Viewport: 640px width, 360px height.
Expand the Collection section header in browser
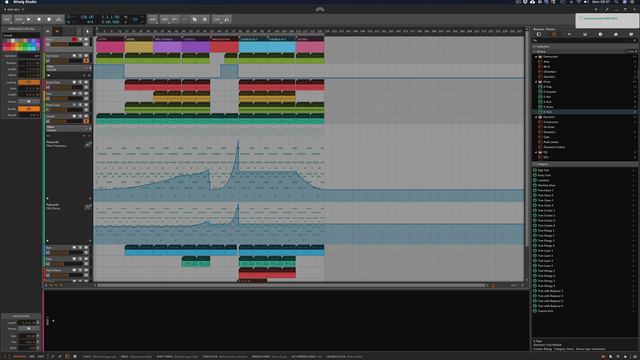(x=584, y=47)
